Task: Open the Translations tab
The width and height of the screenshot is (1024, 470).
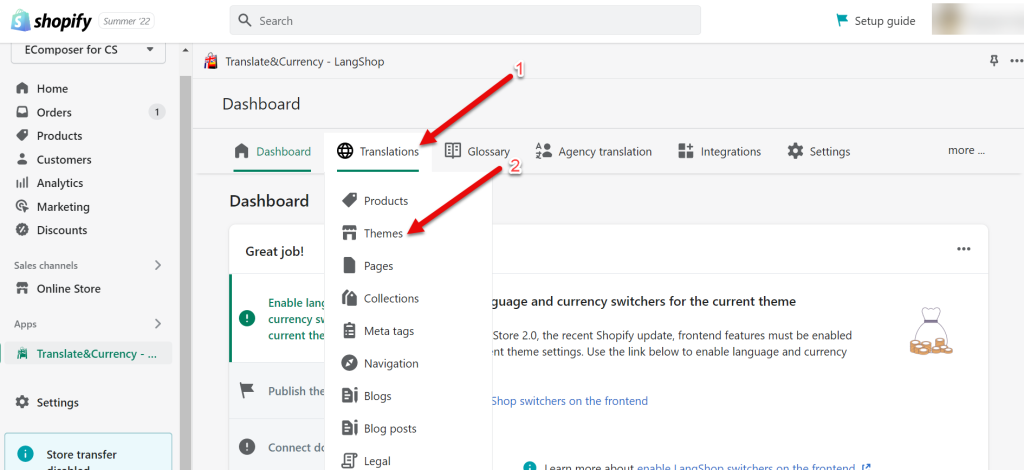Action: point(377,151)
